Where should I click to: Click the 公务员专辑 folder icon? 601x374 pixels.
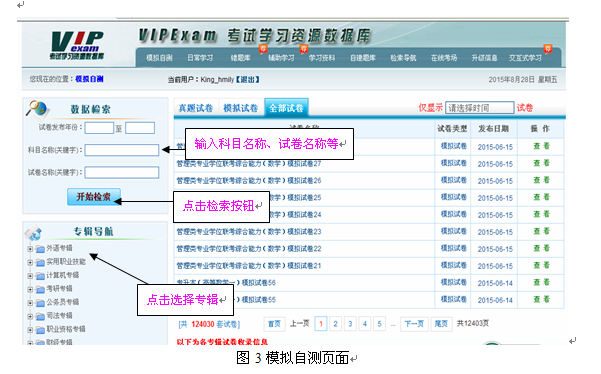(x=40, y=303)
